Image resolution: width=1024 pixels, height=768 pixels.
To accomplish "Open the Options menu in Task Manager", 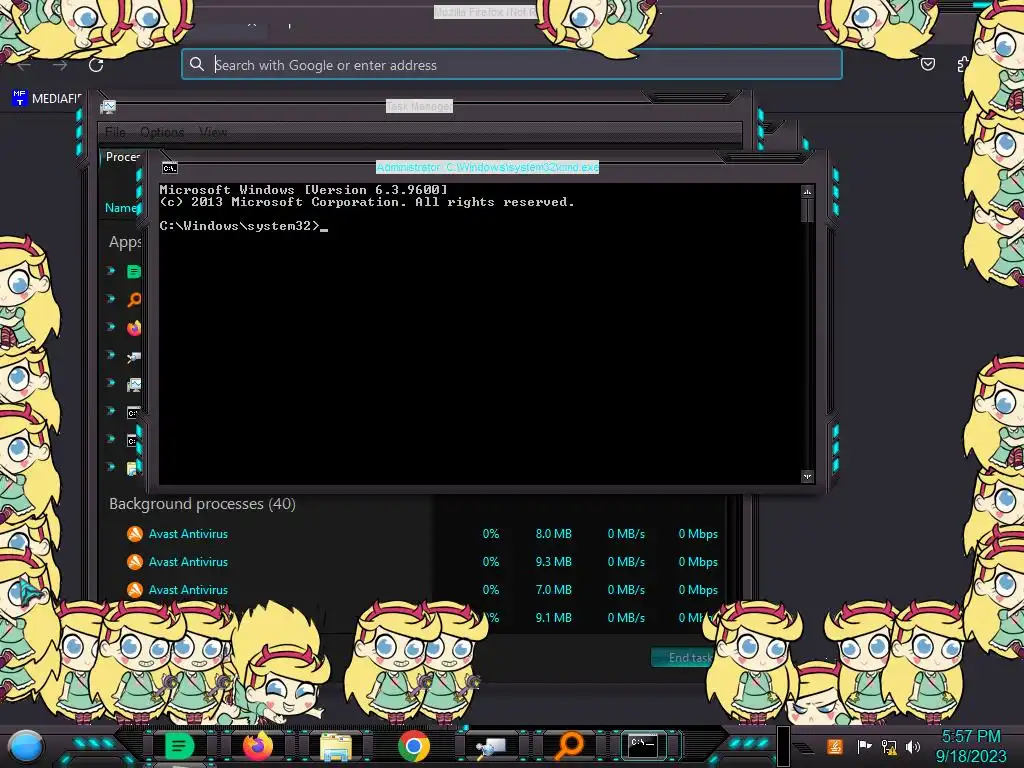I will 162,132.
